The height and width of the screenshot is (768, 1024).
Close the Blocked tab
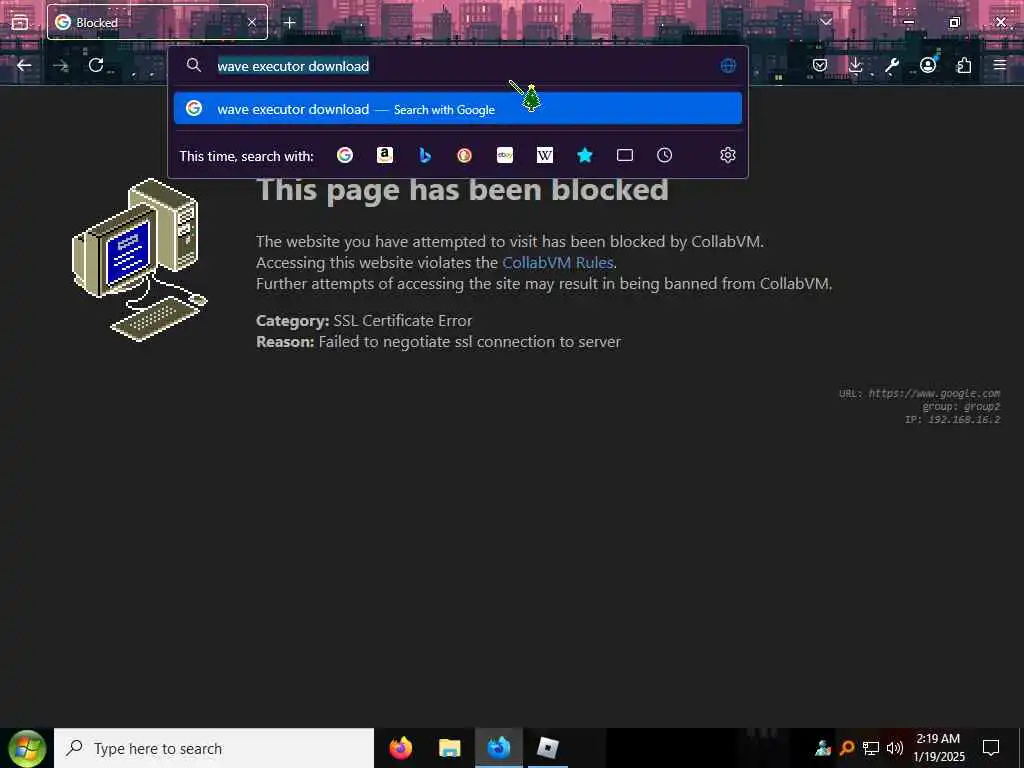click(x=251, y=22)
